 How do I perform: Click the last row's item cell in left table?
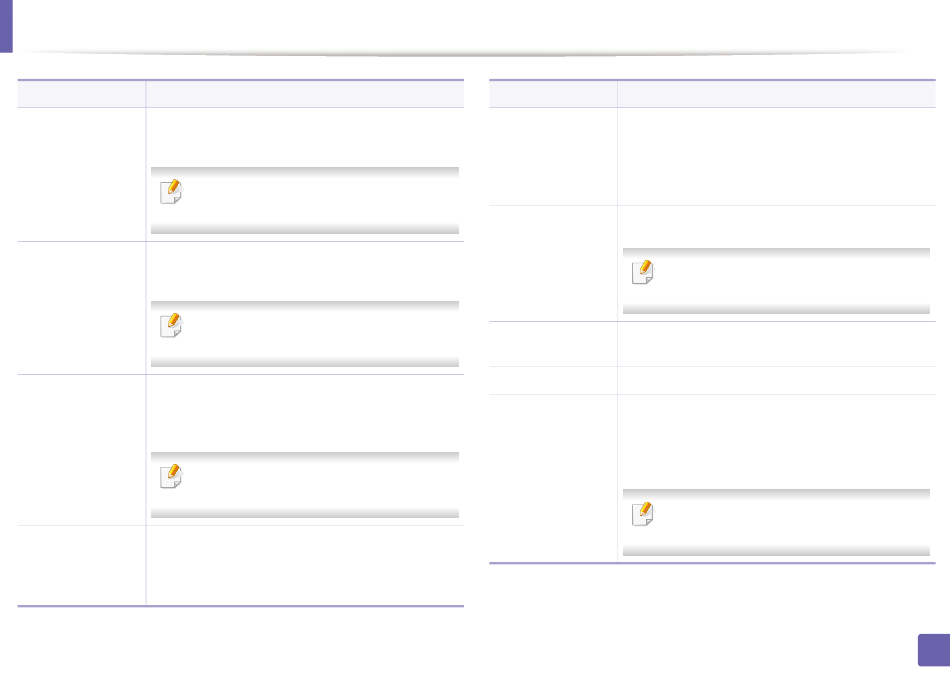81,565
